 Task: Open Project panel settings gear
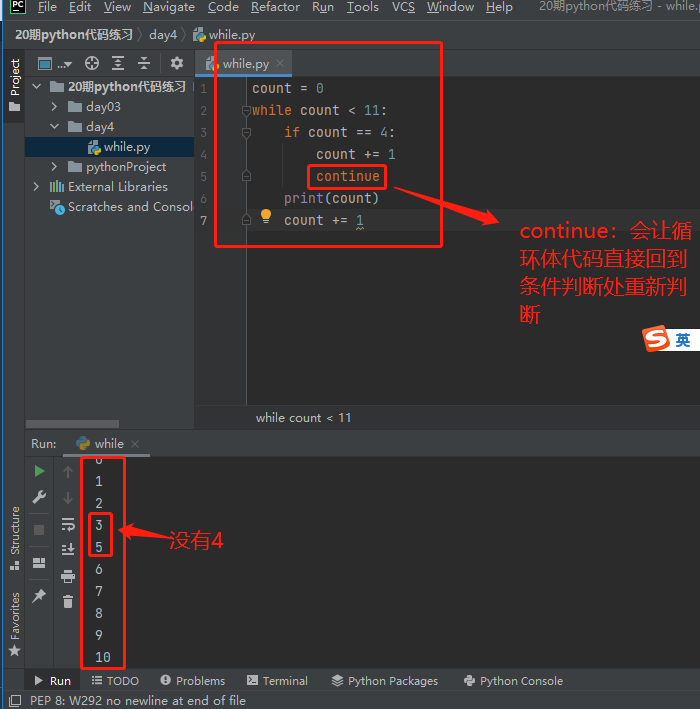point(176,63)
